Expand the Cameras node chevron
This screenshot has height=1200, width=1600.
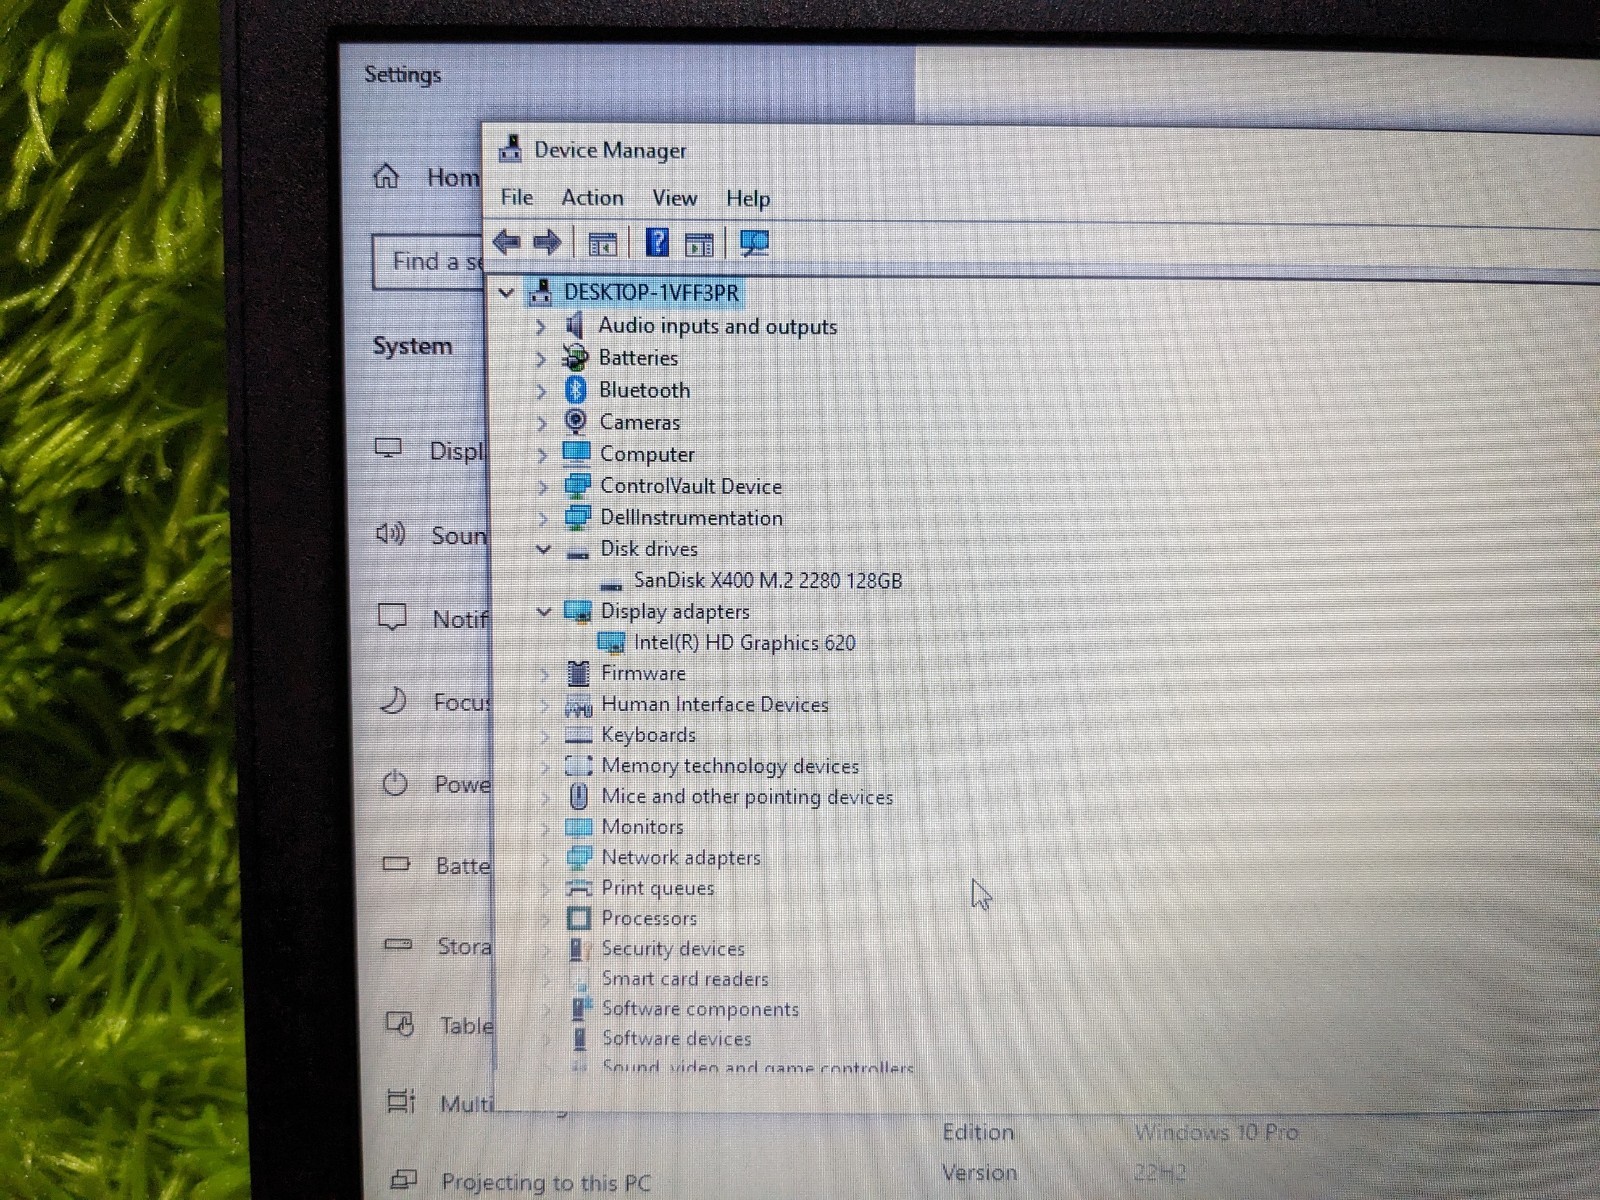click(542, 423)
